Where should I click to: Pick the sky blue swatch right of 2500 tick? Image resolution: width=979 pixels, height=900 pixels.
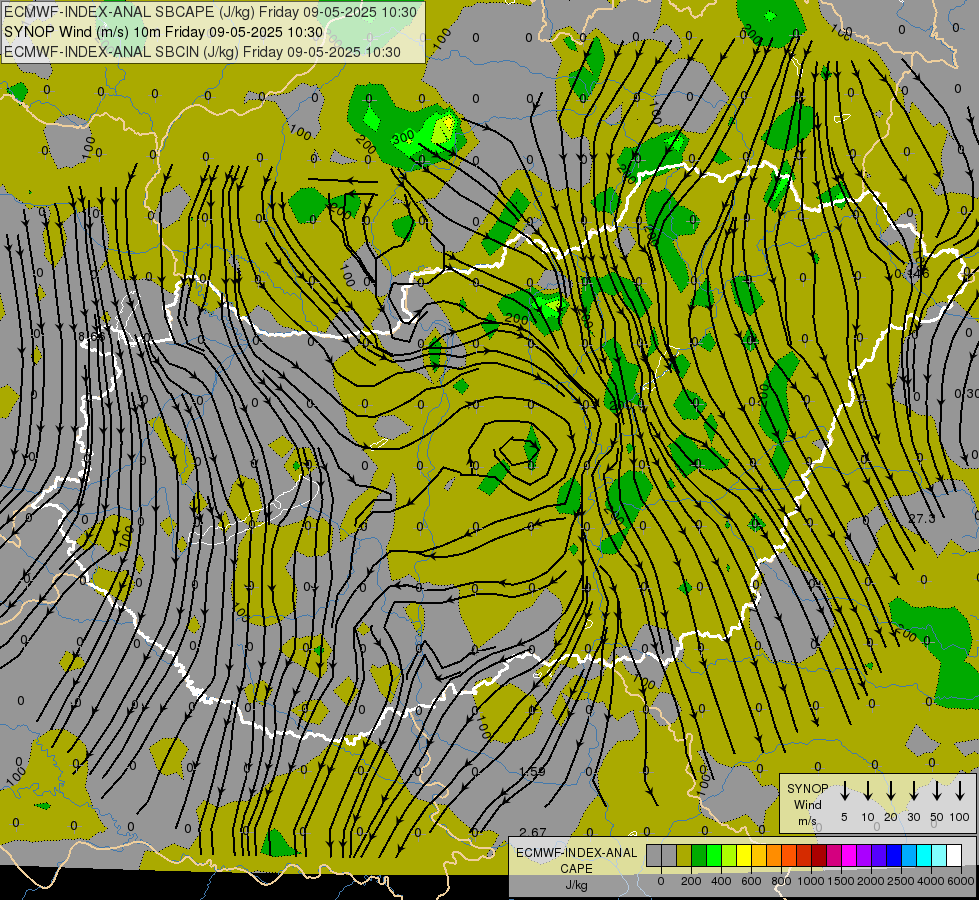click(910, 855)
